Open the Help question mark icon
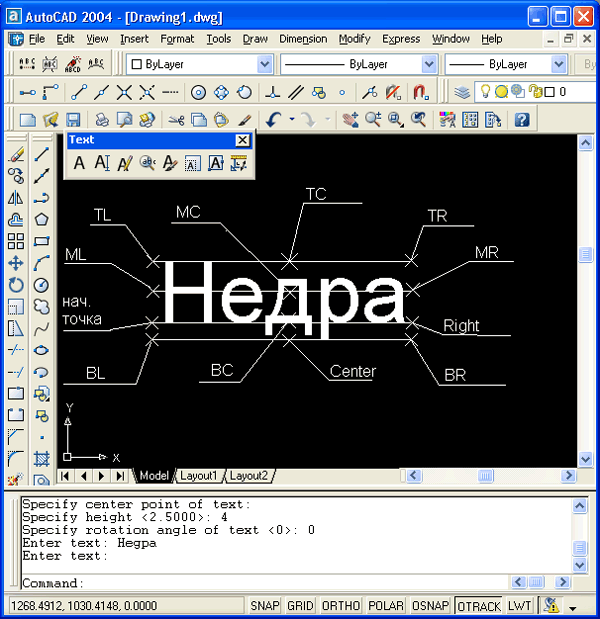Image resolution: width=600 pixels, height=619 pixels. click(521, 120)
